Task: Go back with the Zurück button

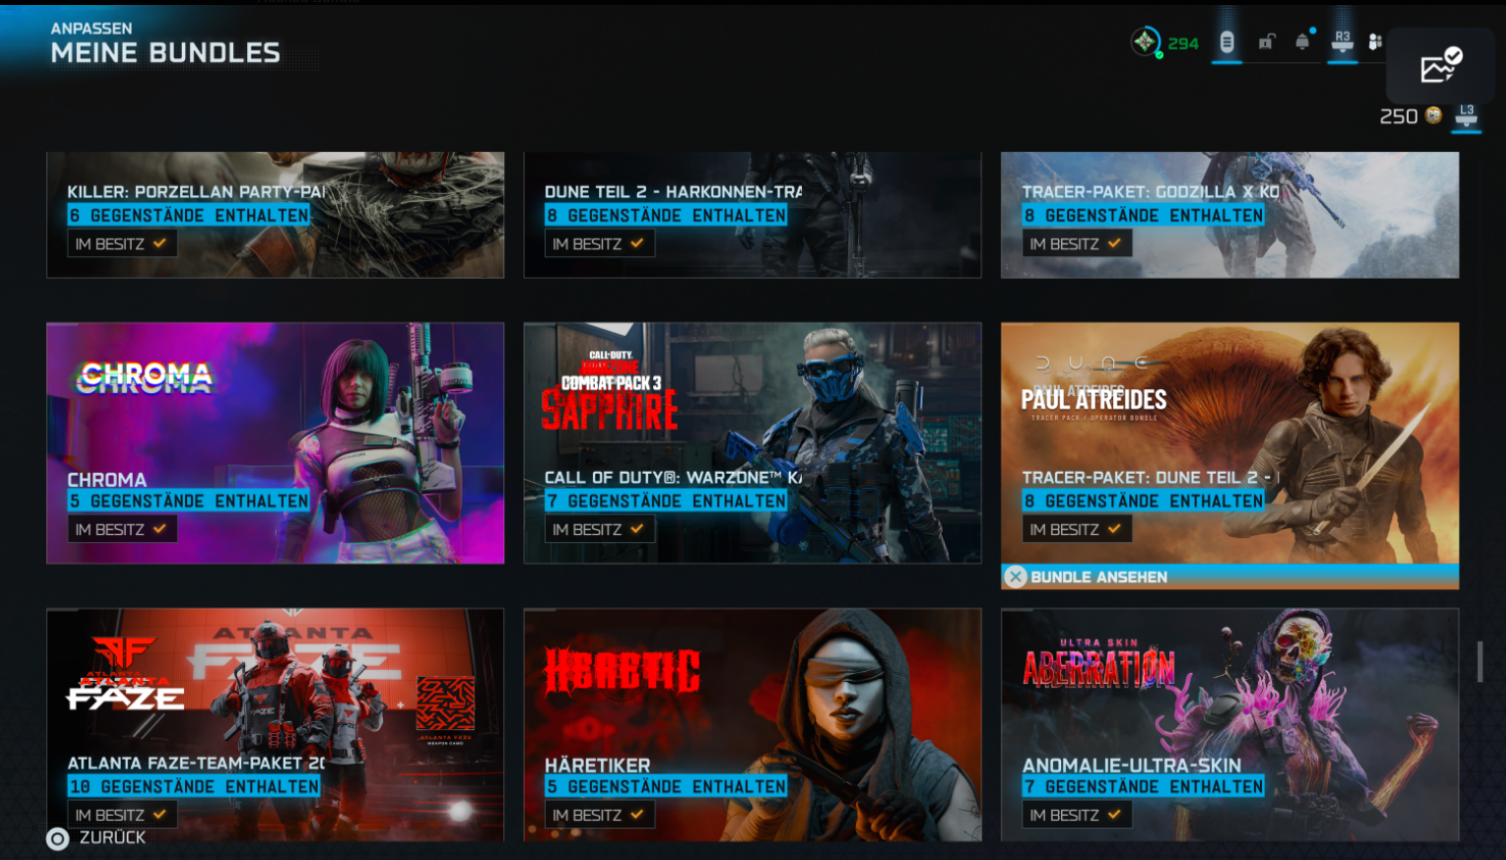Action: click(97, 838)
